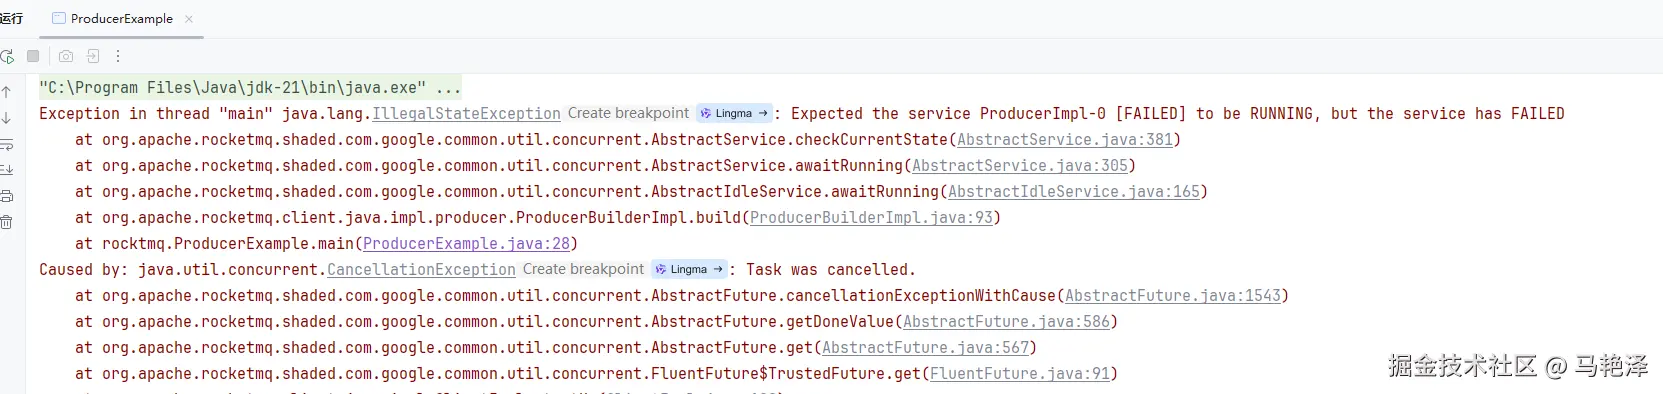
Task: Click the up arrow stack trace navigation
Action: coord(6,92)
